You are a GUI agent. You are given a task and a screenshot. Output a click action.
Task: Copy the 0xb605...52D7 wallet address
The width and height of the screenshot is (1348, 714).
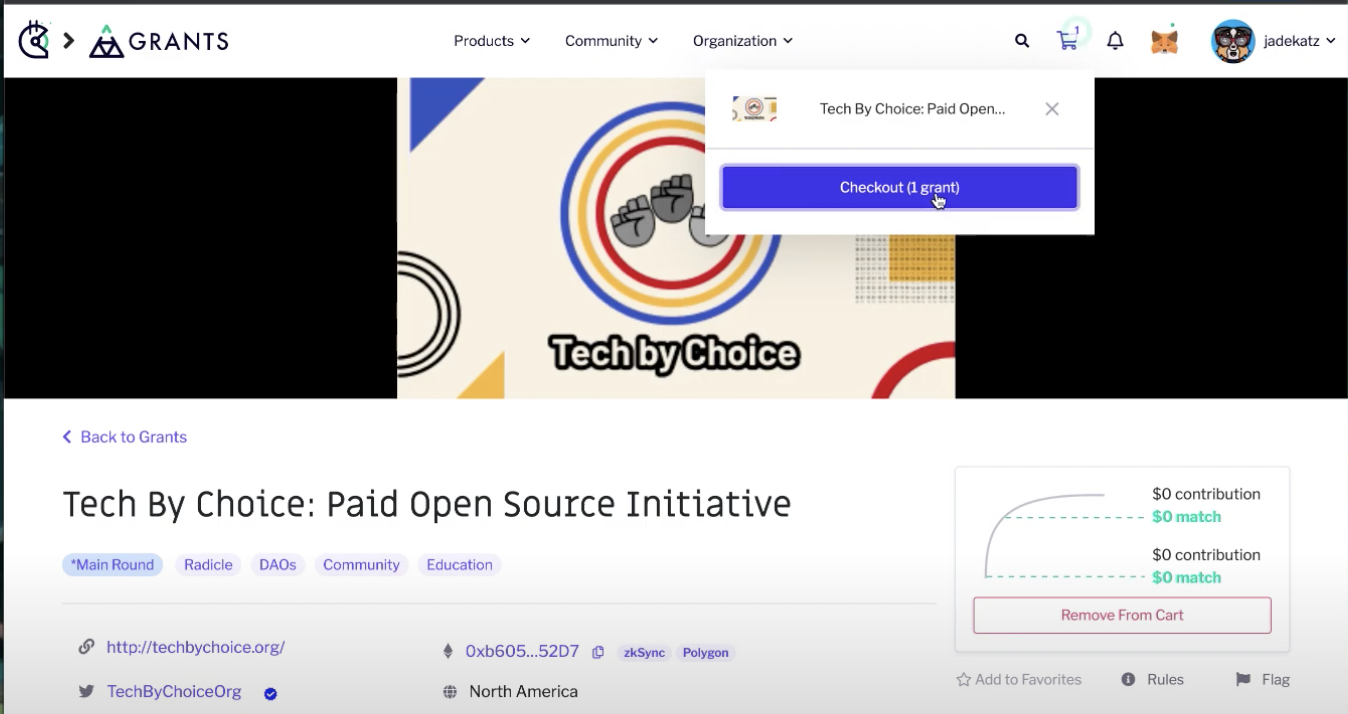tap(598, 652)
